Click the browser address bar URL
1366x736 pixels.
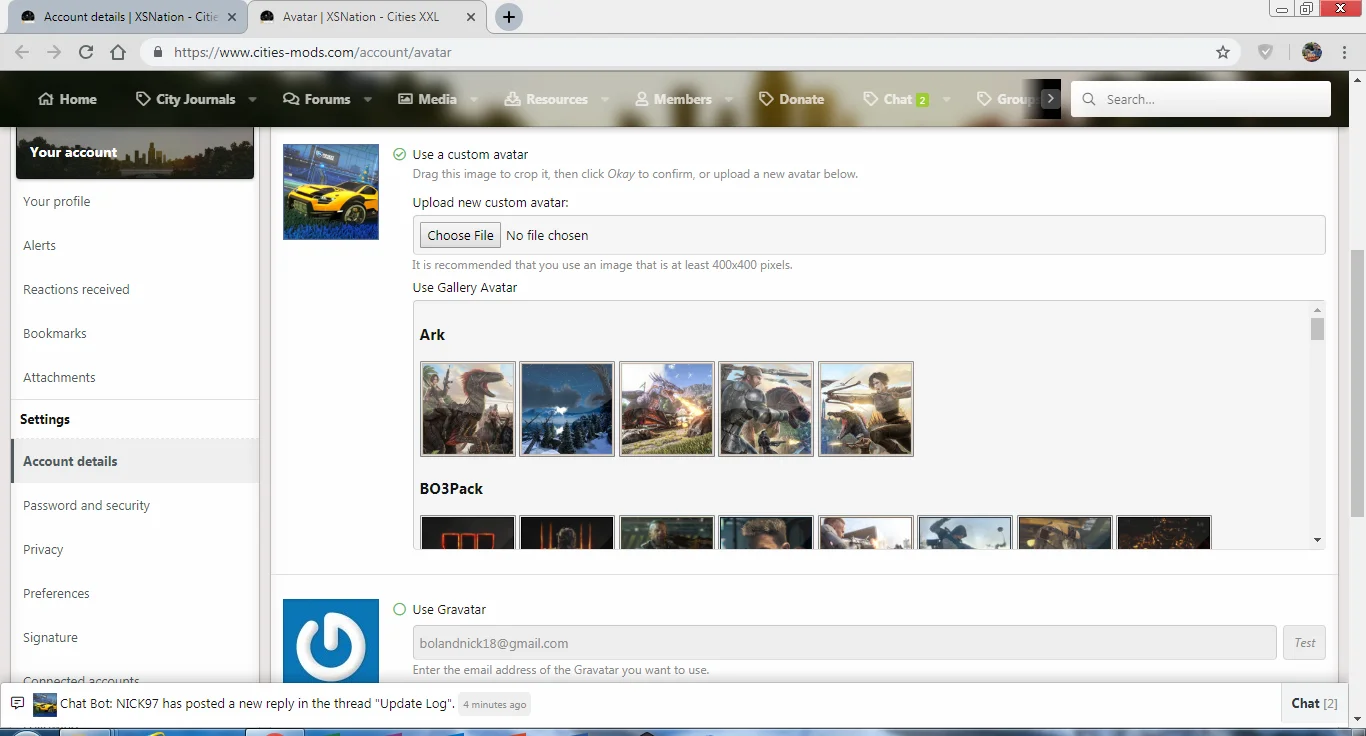[312, 52]
